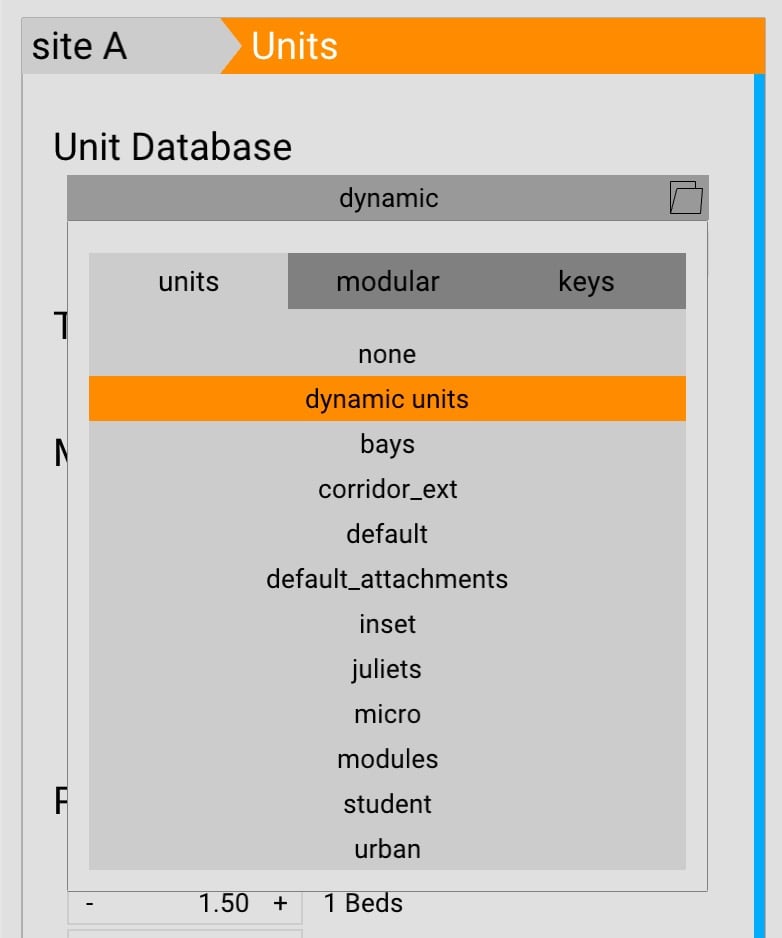Increase the 1.50 value with plus
This screenshot has height=938, width=782.
pyautogui.click(x=280, y=904)
